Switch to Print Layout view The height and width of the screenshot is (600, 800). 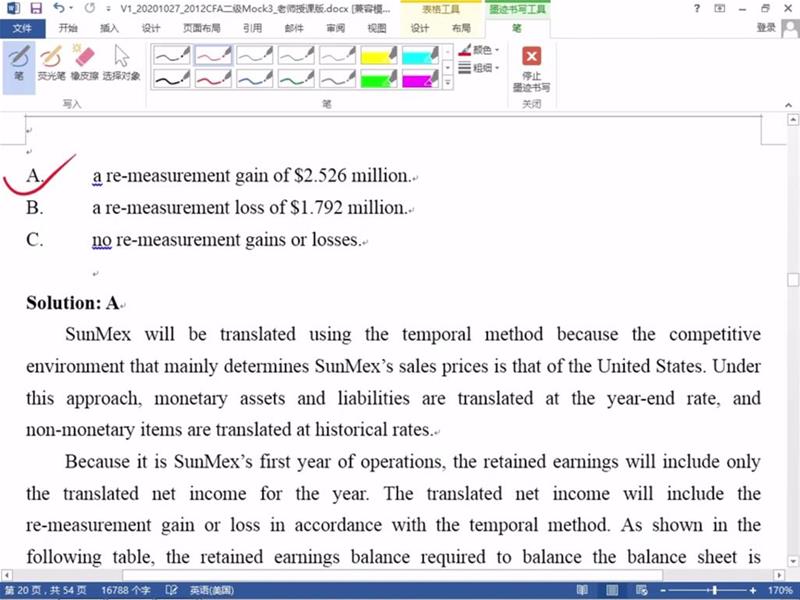(612, 590)
